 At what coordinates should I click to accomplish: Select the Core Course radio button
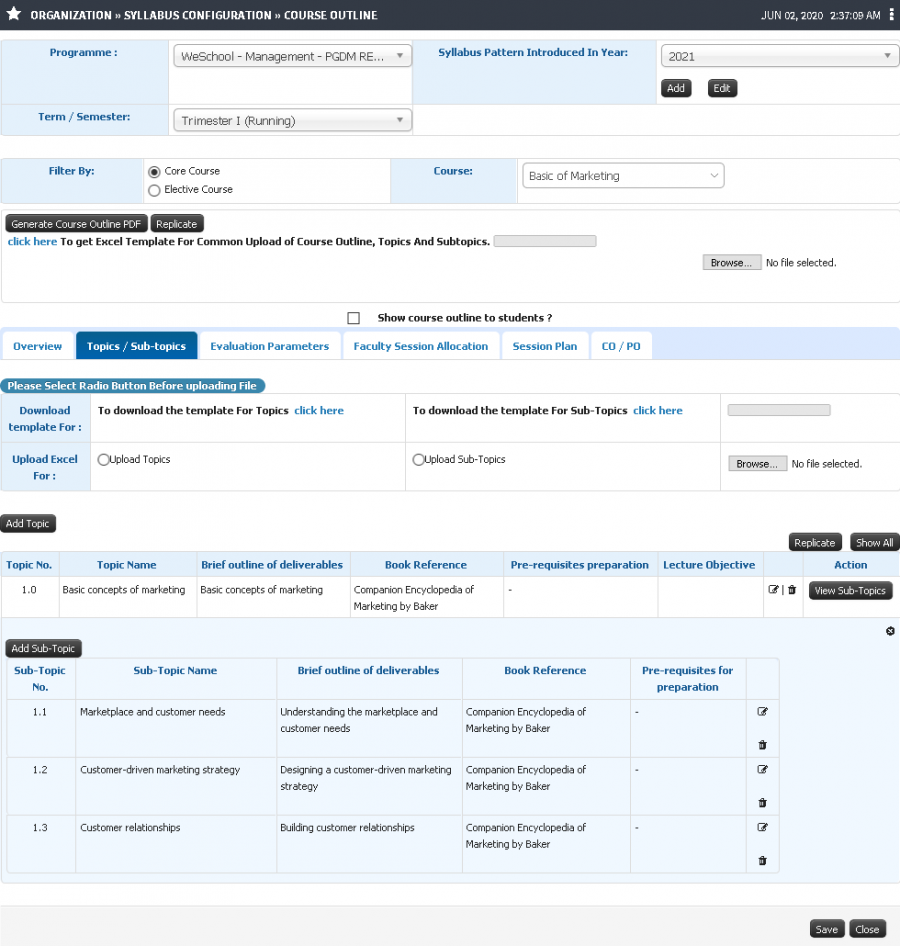pyautogui.click(x=154, y=172)
